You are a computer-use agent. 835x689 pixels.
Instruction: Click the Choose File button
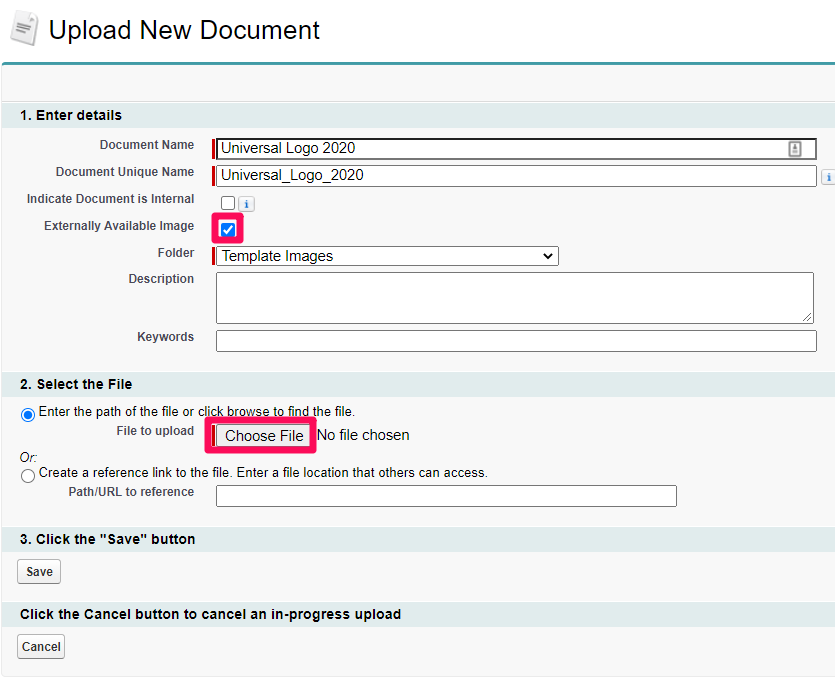click(264, 436)
